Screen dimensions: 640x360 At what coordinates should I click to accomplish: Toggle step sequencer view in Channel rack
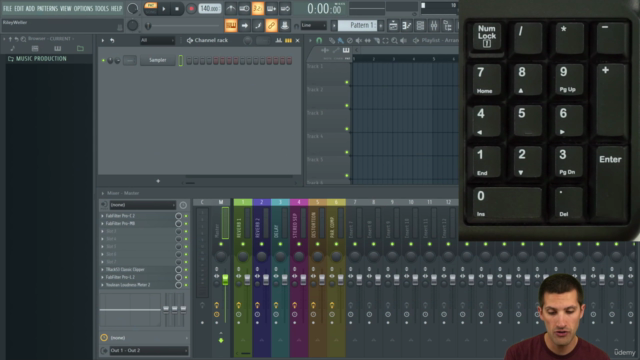(288, 40)
